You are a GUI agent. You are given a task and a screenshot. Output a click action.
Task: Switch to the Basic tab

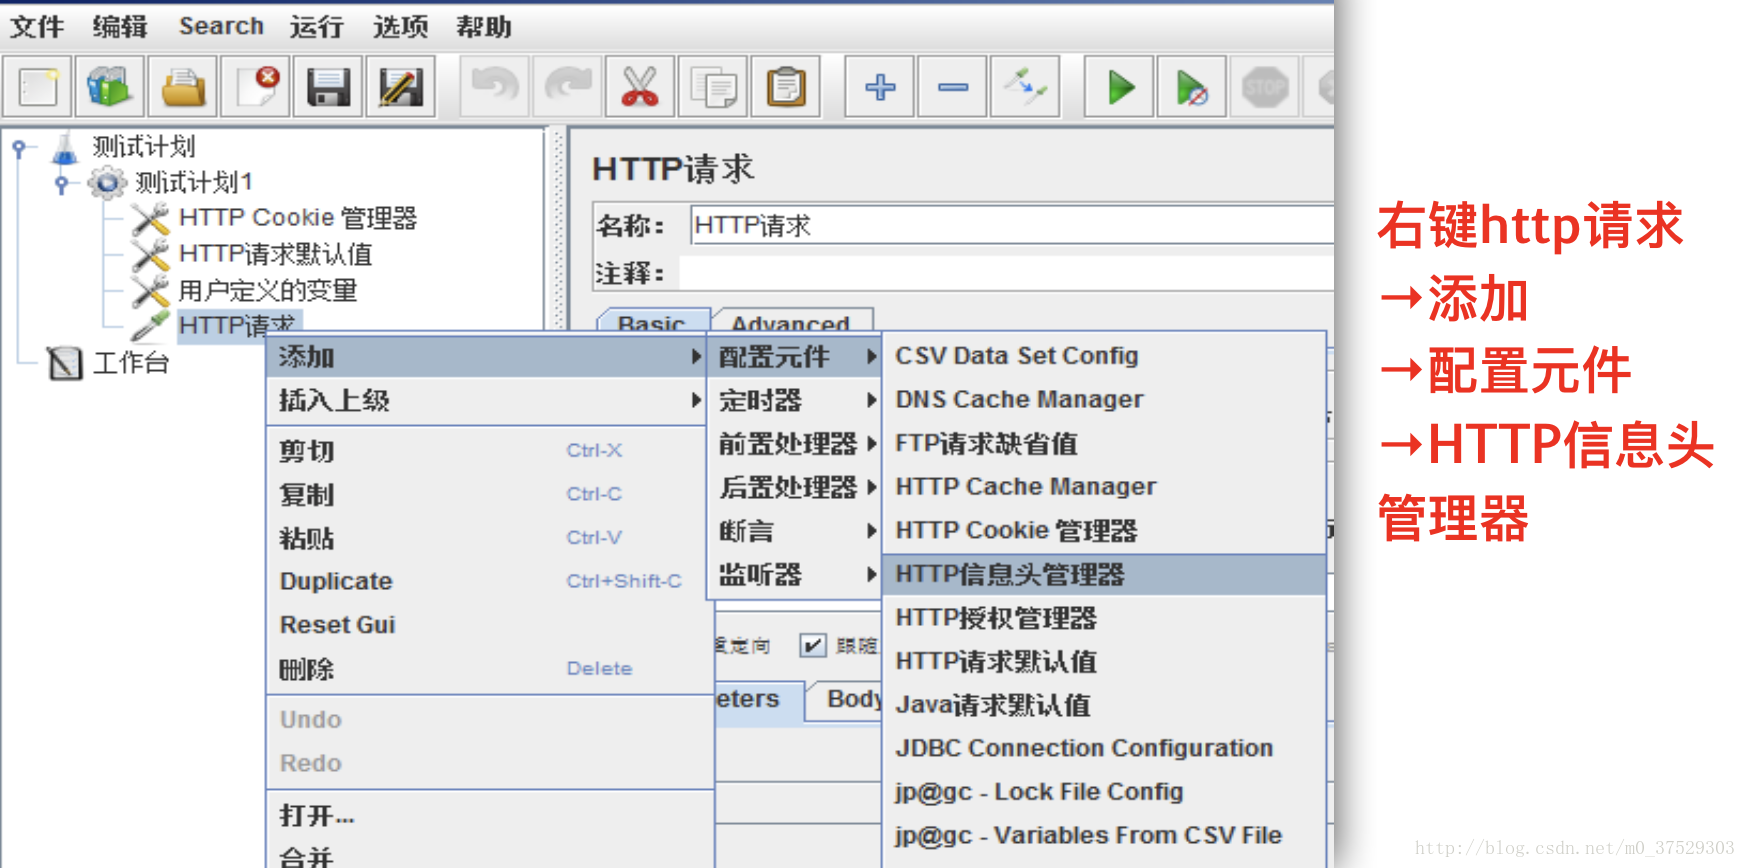652,320
